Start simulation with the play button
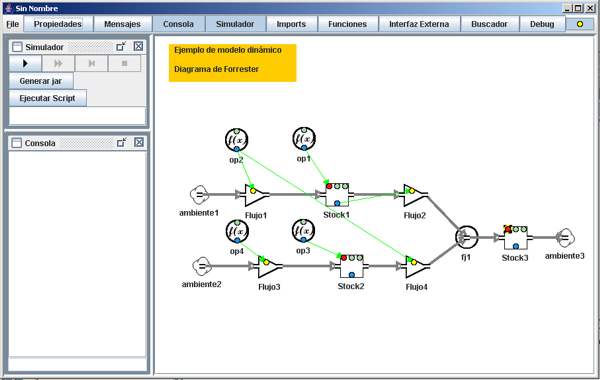600x380 pixels. [25, 63]
